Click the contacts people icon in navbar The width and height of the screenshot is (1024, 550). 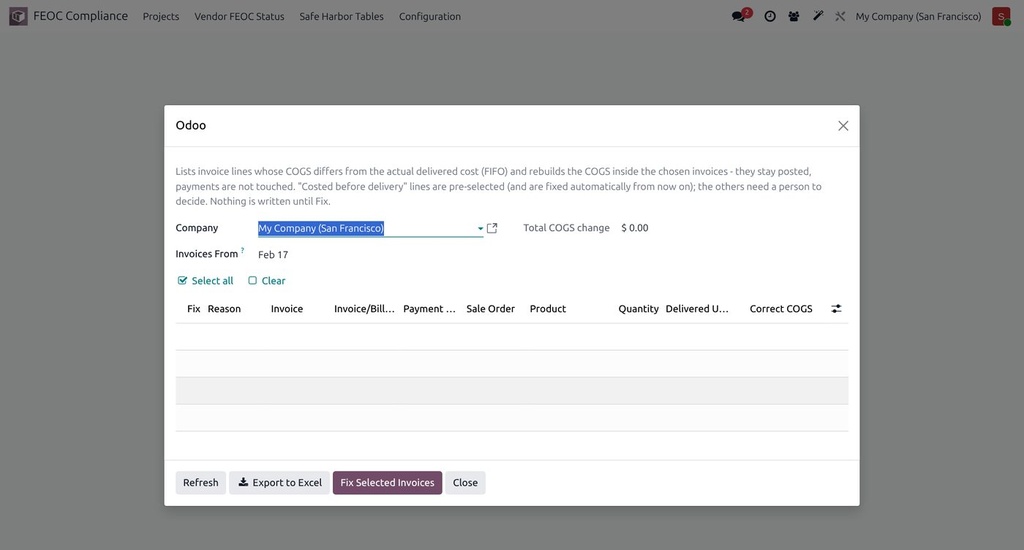[793, 16]
